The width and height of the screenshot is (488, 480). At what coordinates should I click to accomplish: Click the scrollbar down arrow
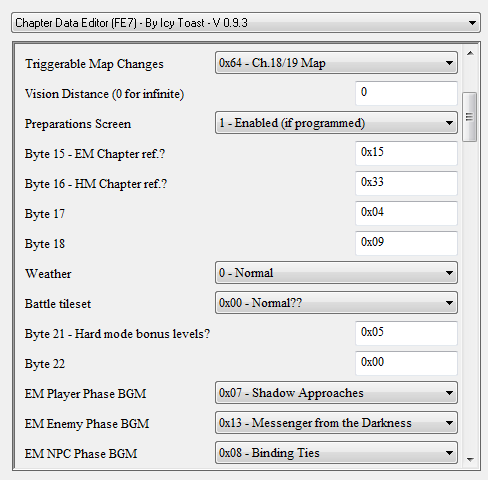pyautogui.click(x=470, y=460)
